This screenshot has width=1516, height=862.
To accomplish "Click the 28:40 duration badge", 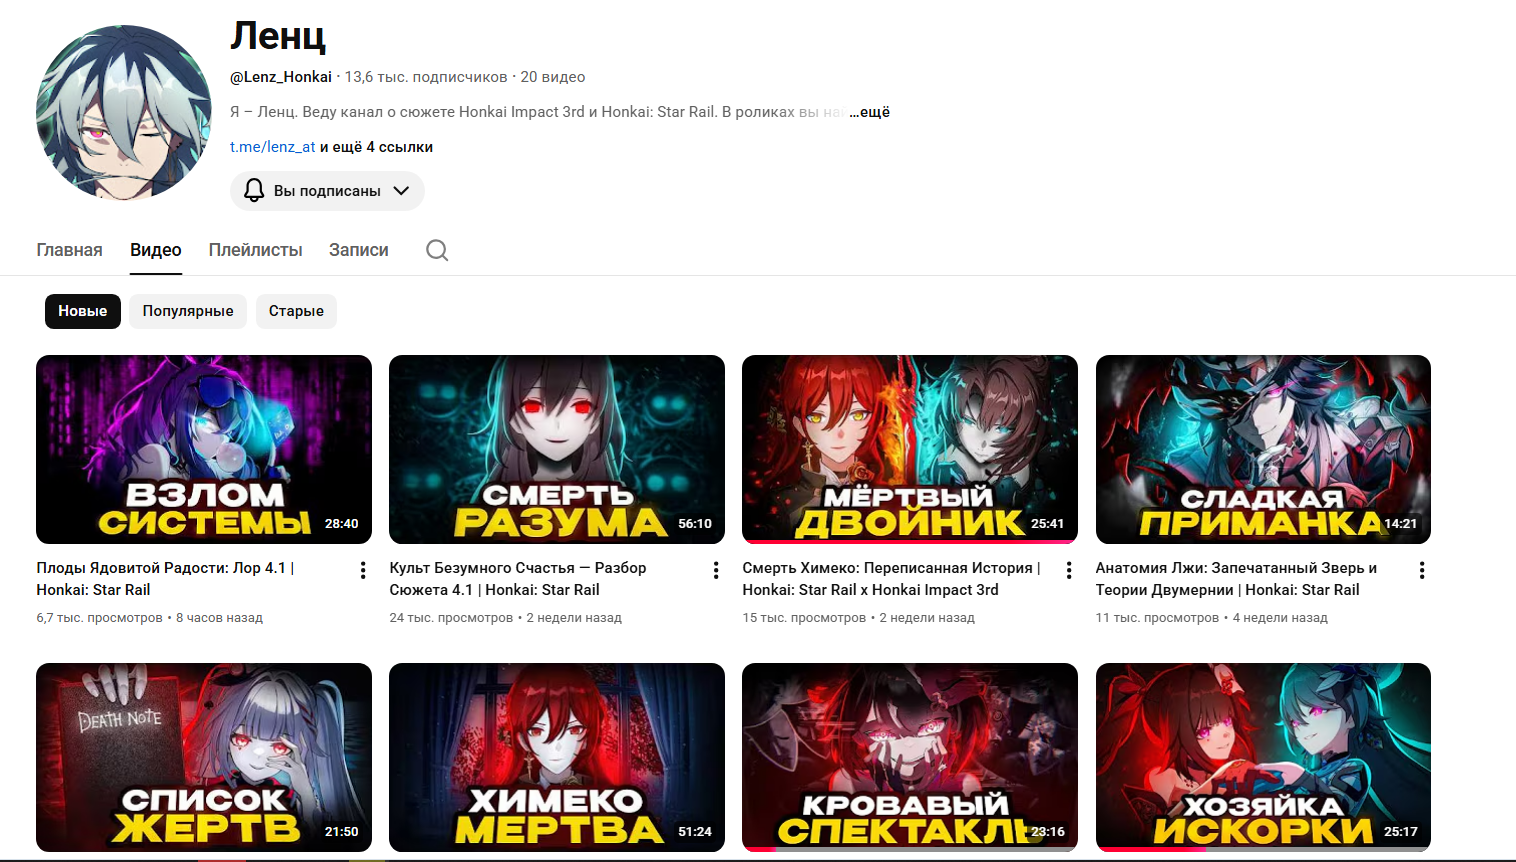I will (x=342, y=524).
